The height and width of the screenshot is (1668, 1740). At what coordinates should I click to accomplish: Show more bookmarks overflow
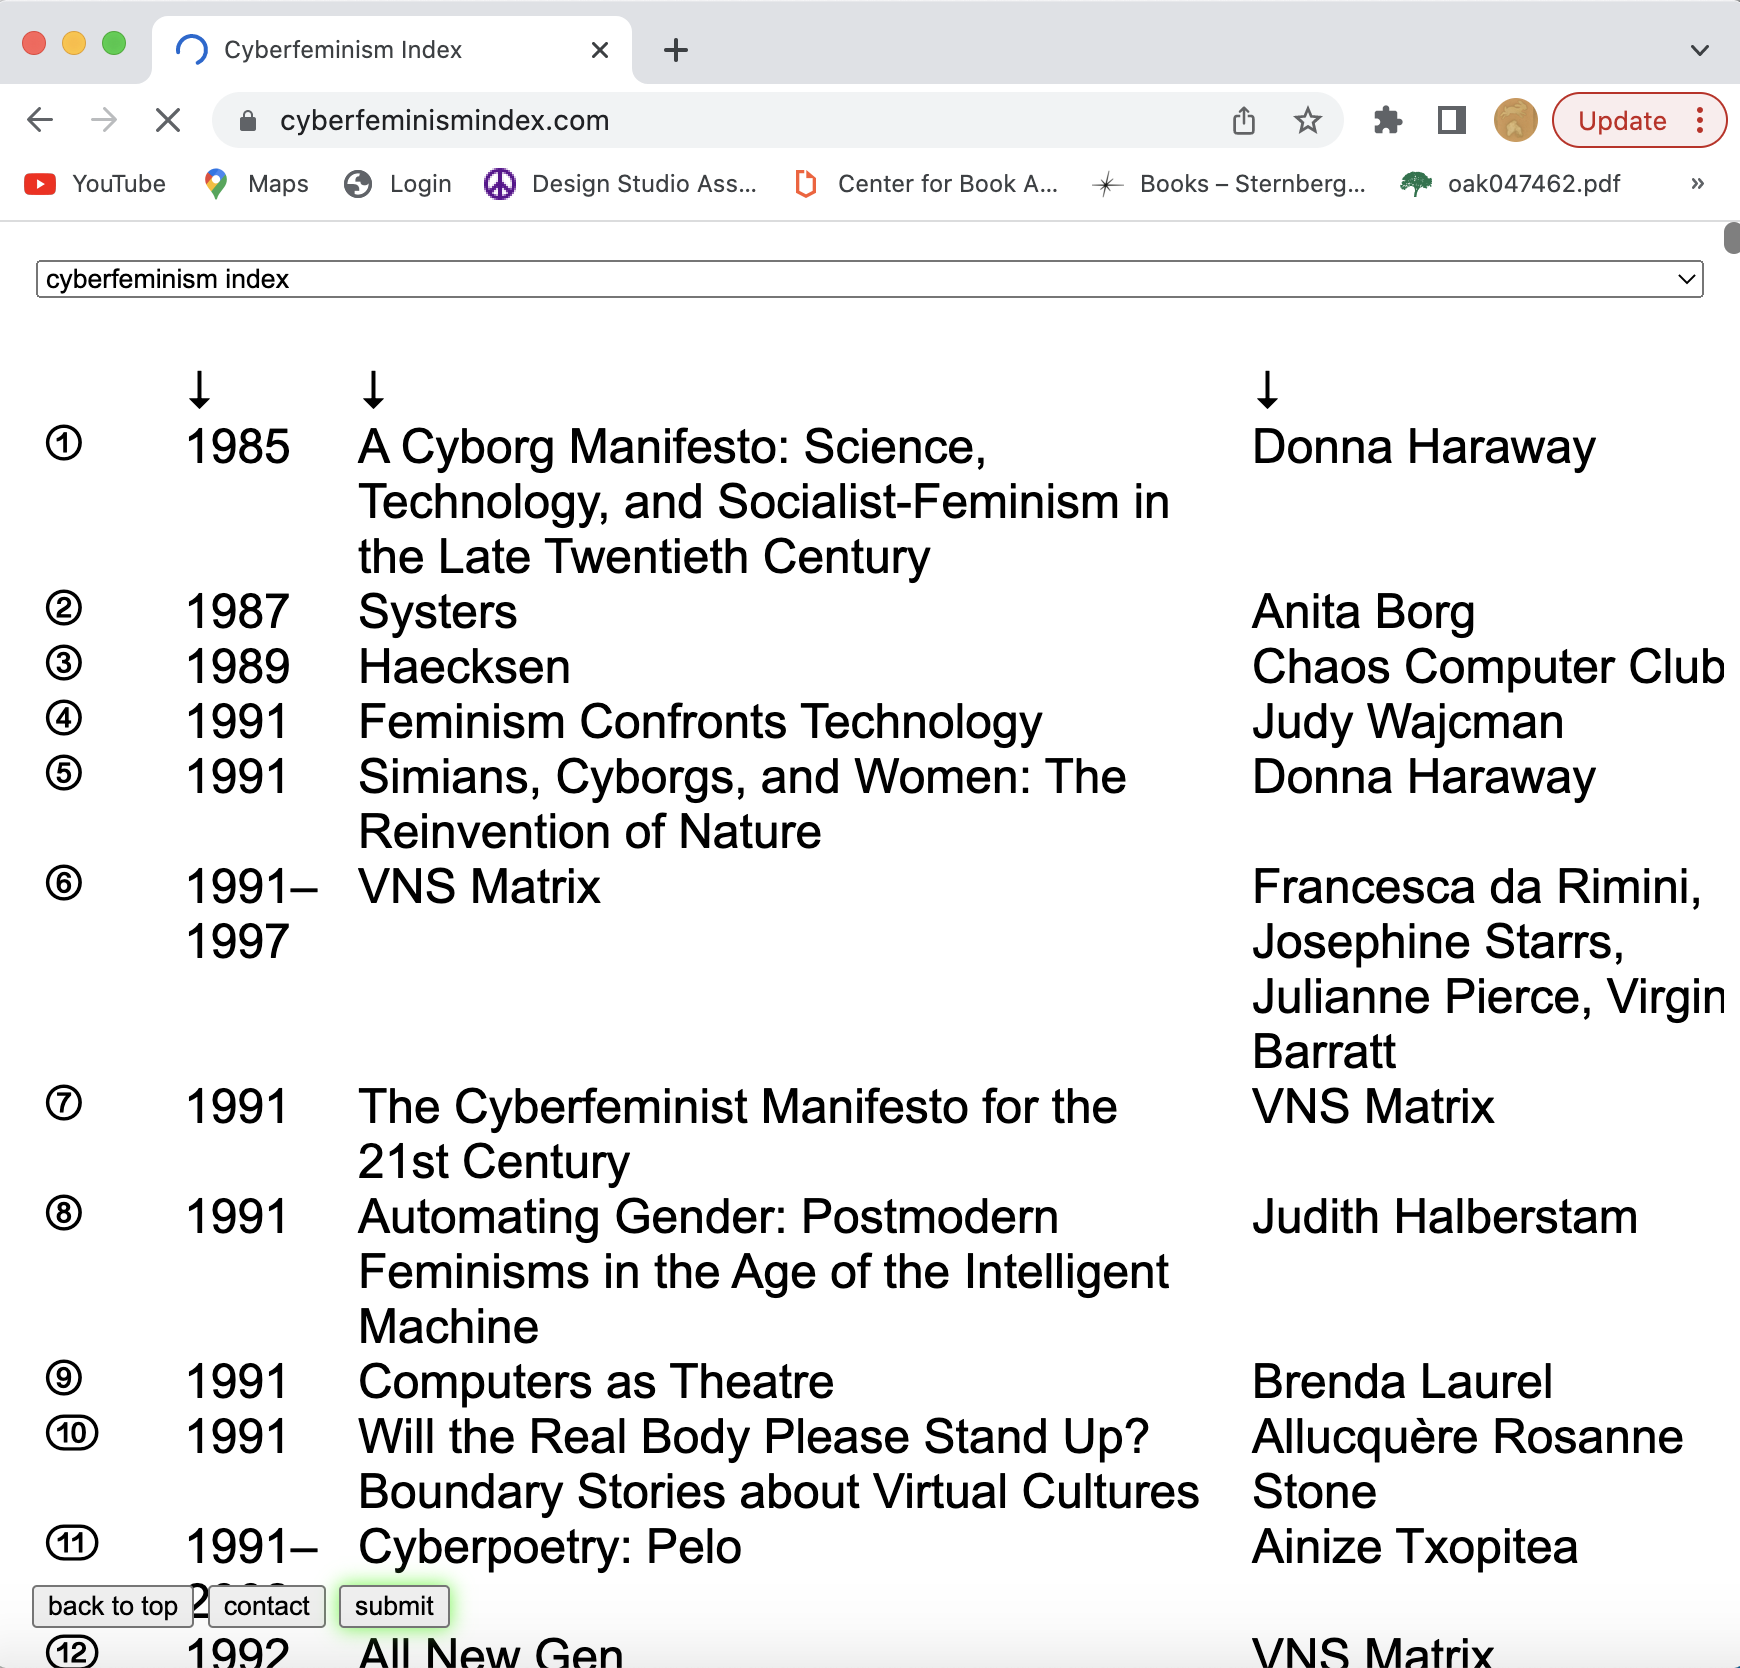(1697, 183)
